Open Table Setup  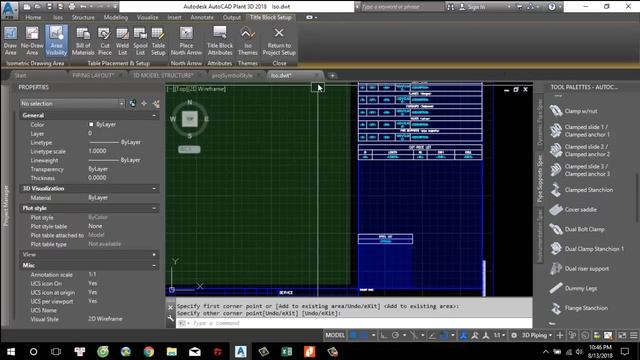coord(158,41)
